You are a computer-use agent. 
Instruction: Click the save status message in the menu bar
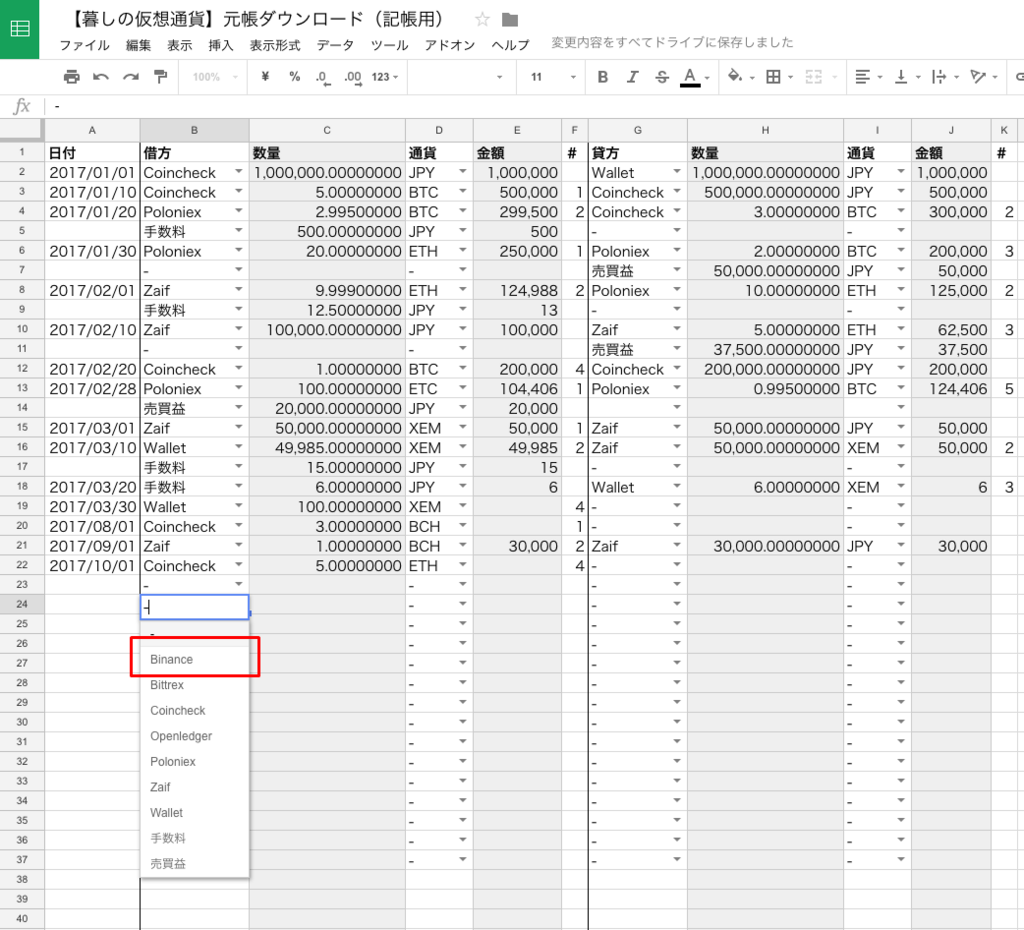point(672,43)
